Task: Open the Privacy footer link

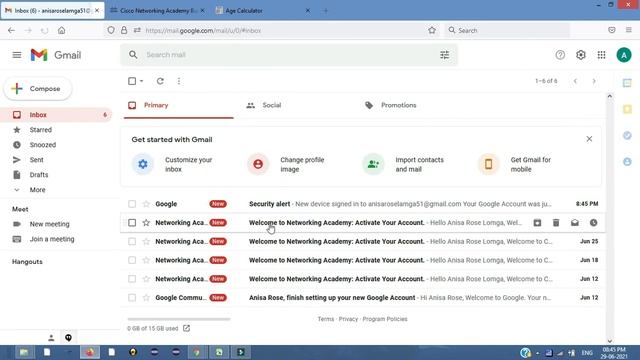Action: (348, 319)
